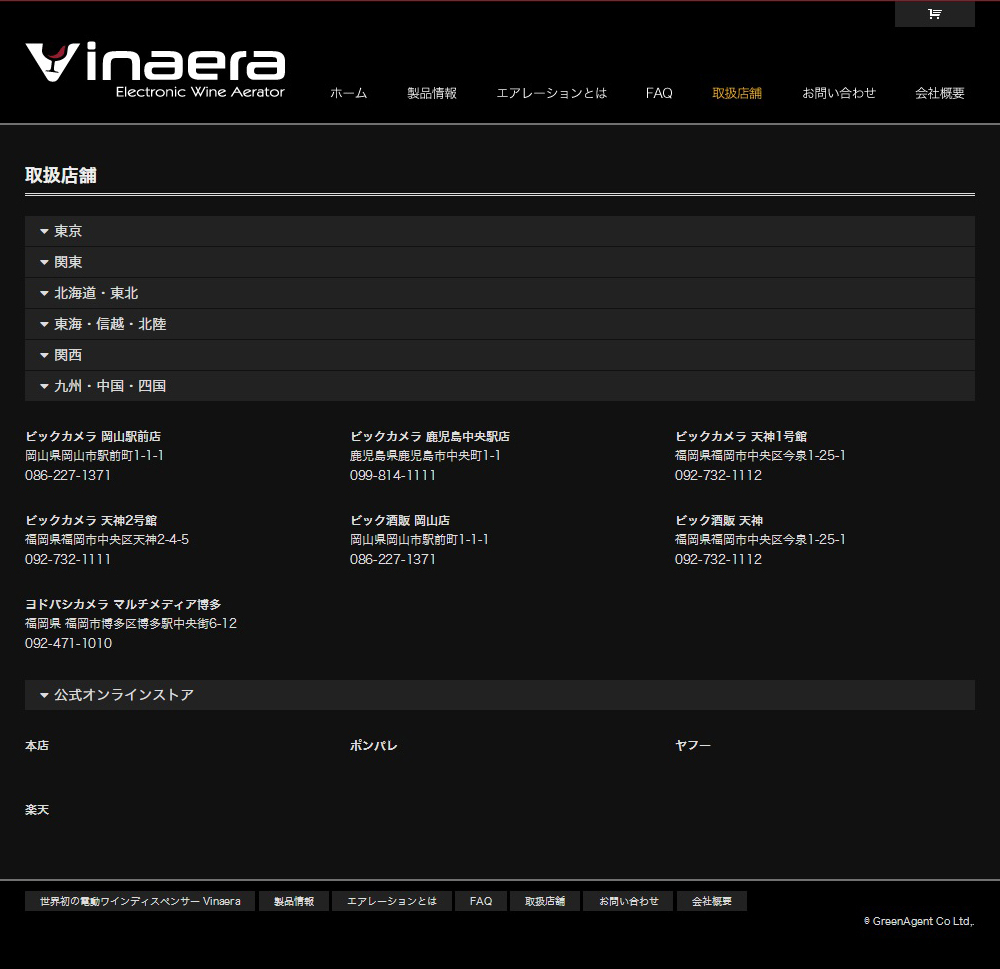Select FAQ in the top navigation
The width and height of the screenshot is (1000, 969).
[659, 93]
